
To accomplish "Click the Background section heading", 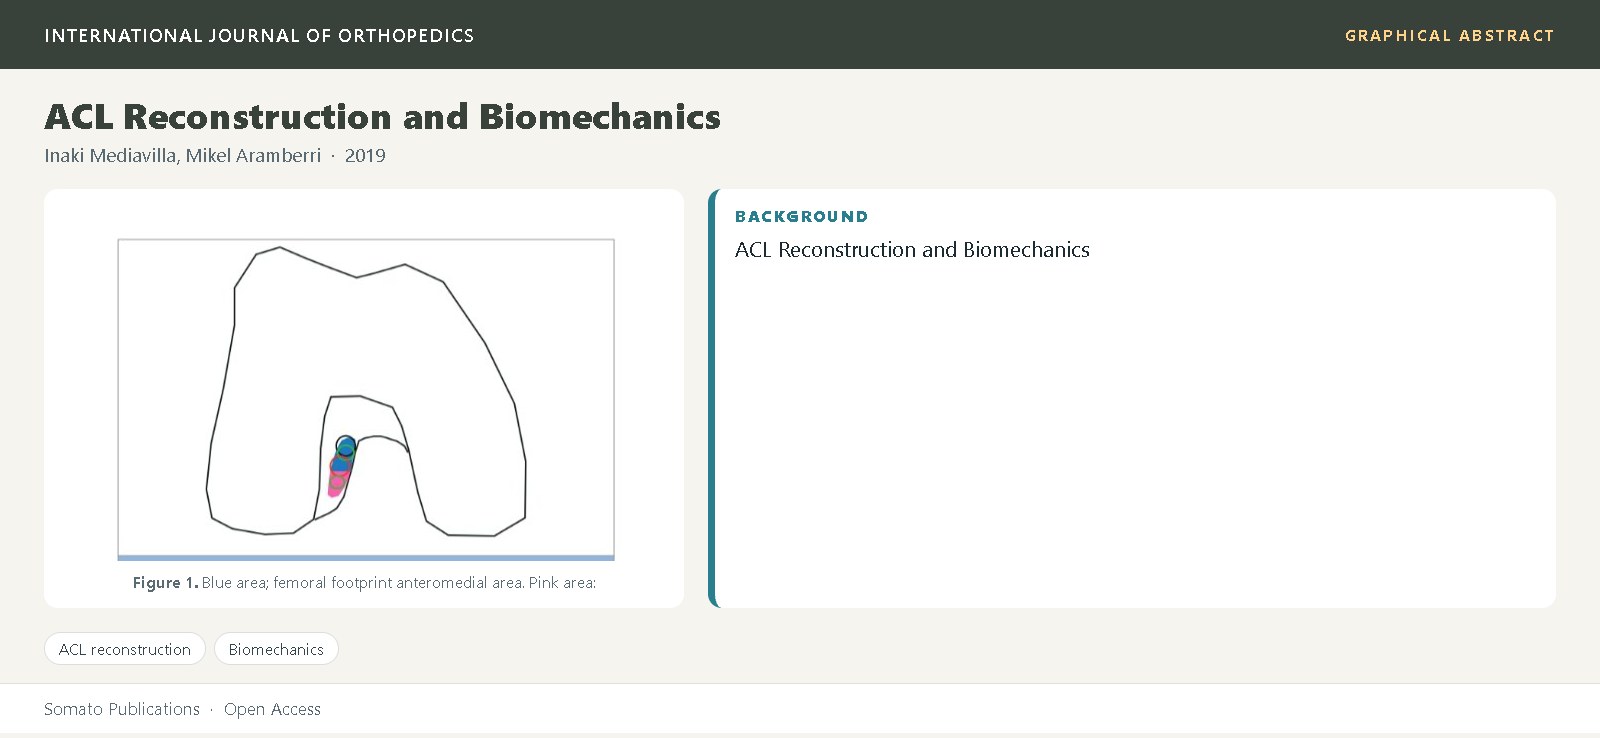I will coord(801,216).
